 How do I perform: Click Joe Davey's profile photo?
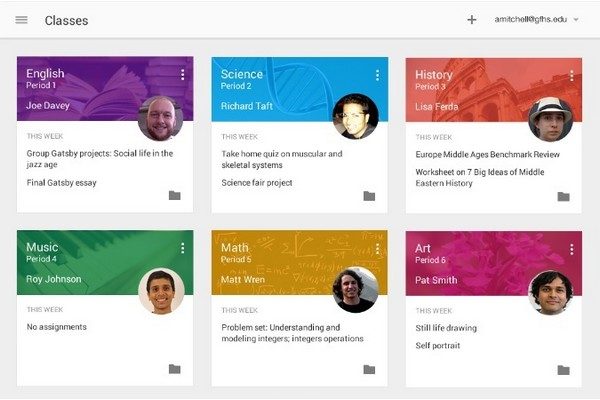161,118
